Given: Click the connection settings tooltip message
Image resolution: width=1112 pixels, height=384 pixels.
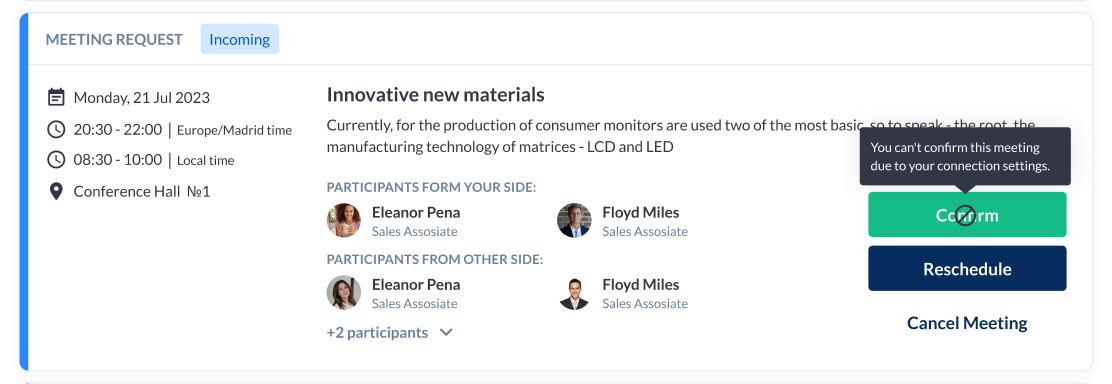Looking at the screenshot, I should coord(965,157).
